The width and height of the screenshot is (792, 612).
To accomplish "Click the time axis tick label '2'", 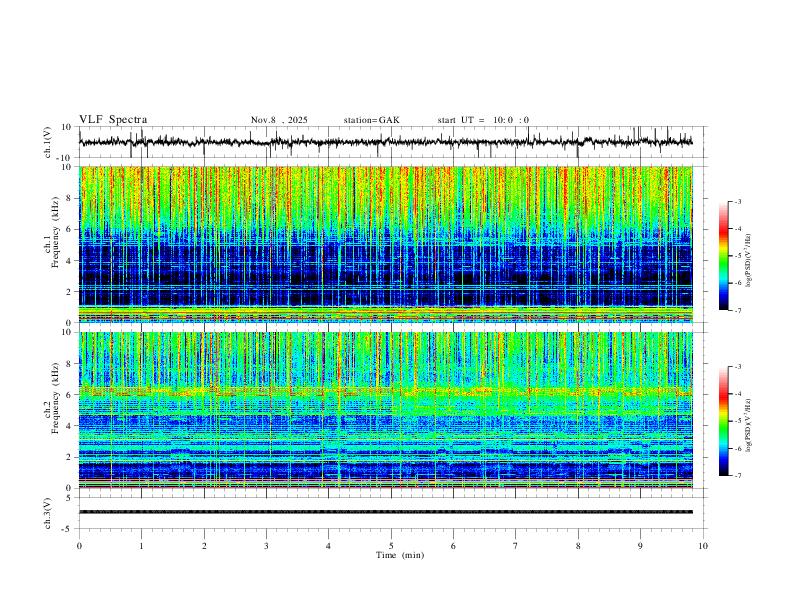I will pos(204,546).
